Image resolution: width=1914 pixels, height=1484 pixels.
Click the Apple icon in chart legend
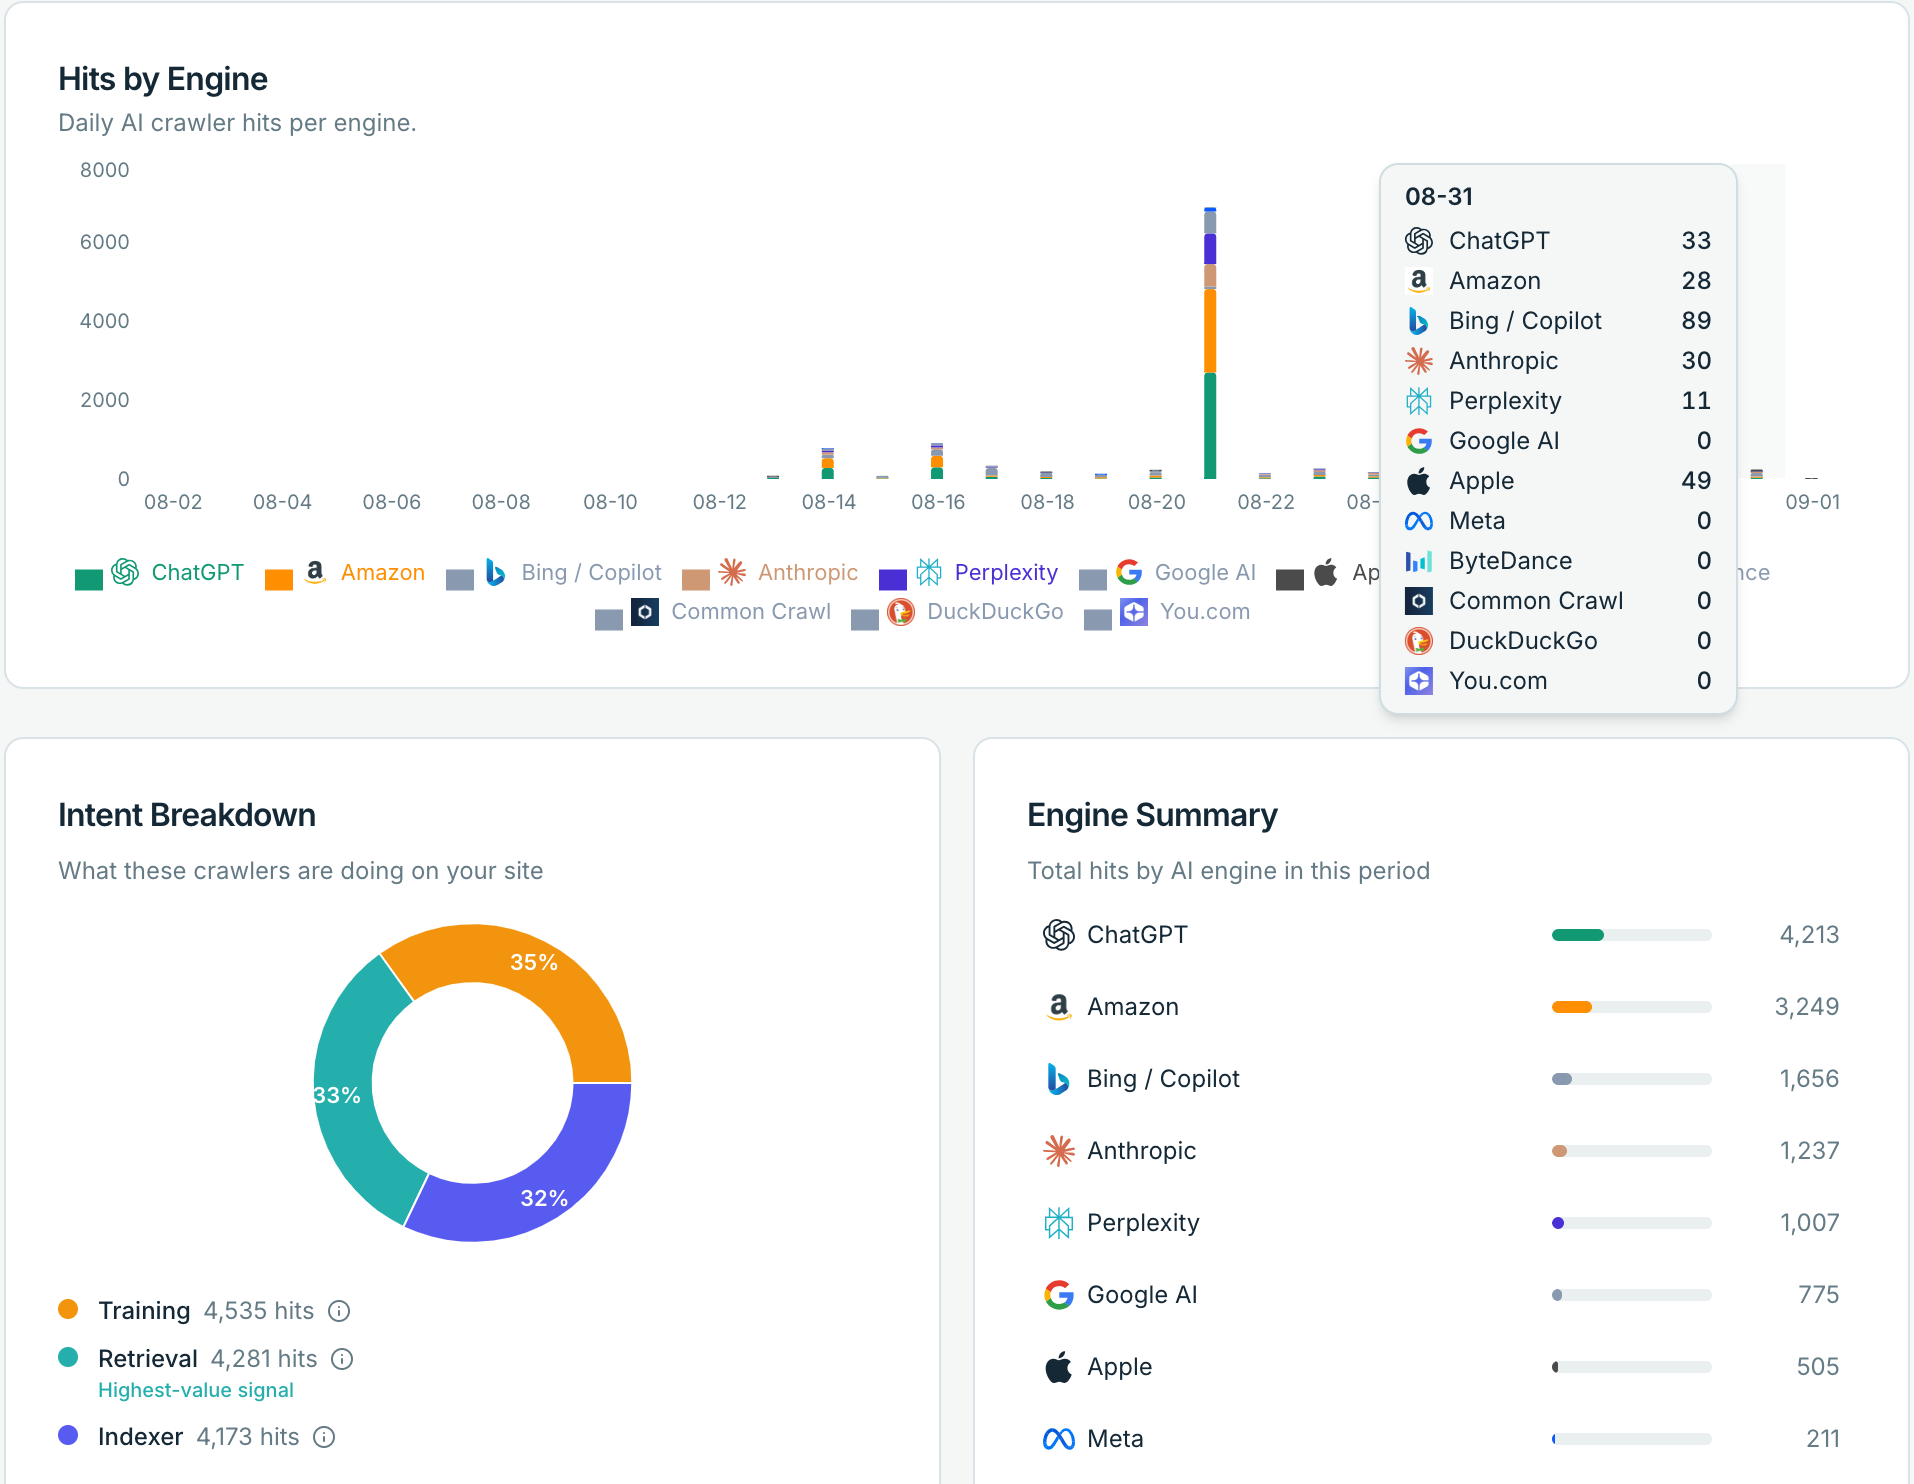coord(1326,573)
